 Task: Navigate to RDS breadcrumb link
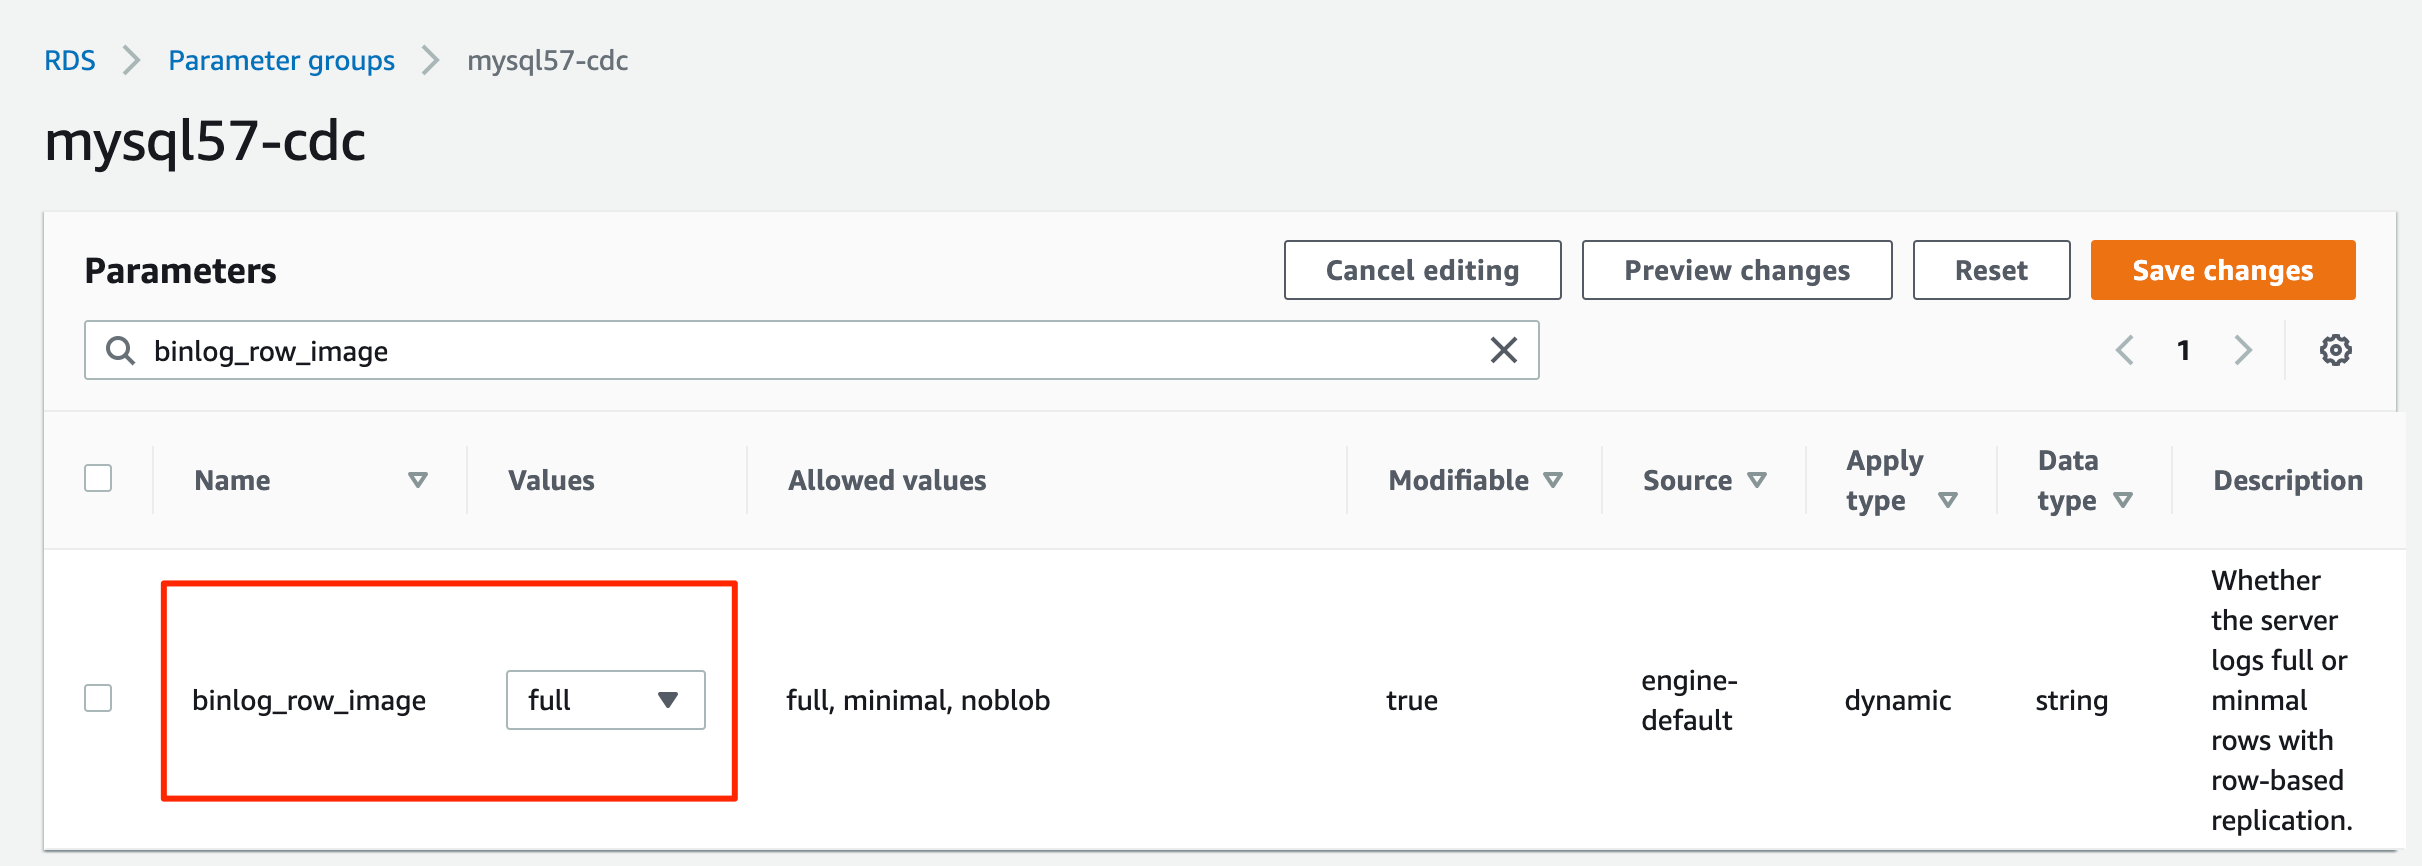[x=70, y=61]
